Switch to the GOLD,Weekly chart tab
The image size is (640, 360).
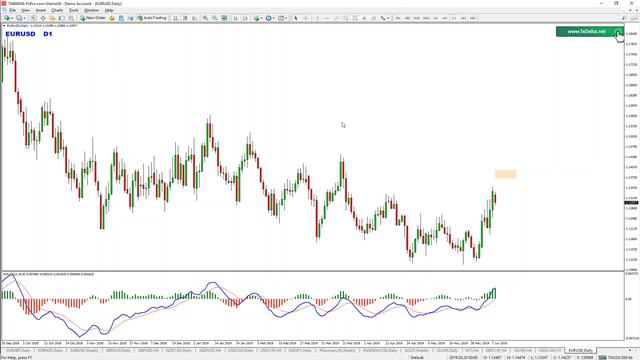416,351
